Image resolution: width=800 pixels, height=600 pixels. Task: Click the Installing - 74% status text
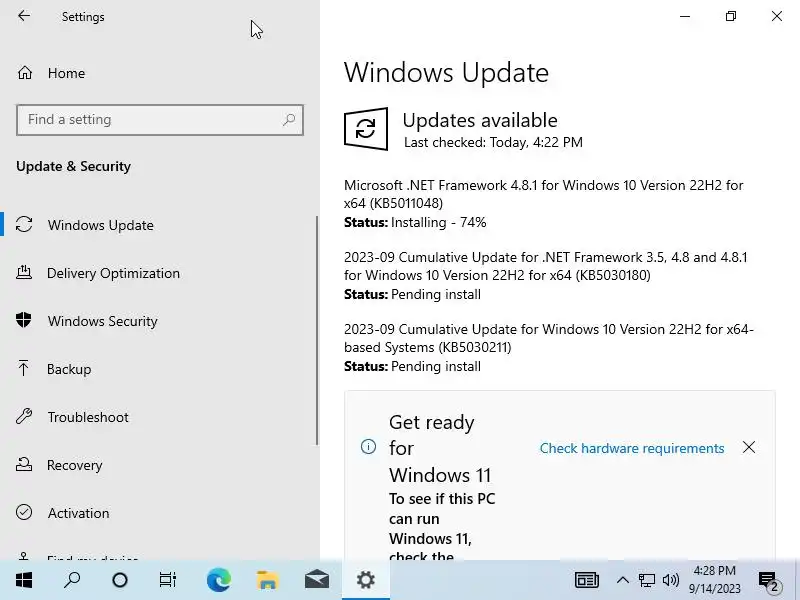click(x=438, y=222)
